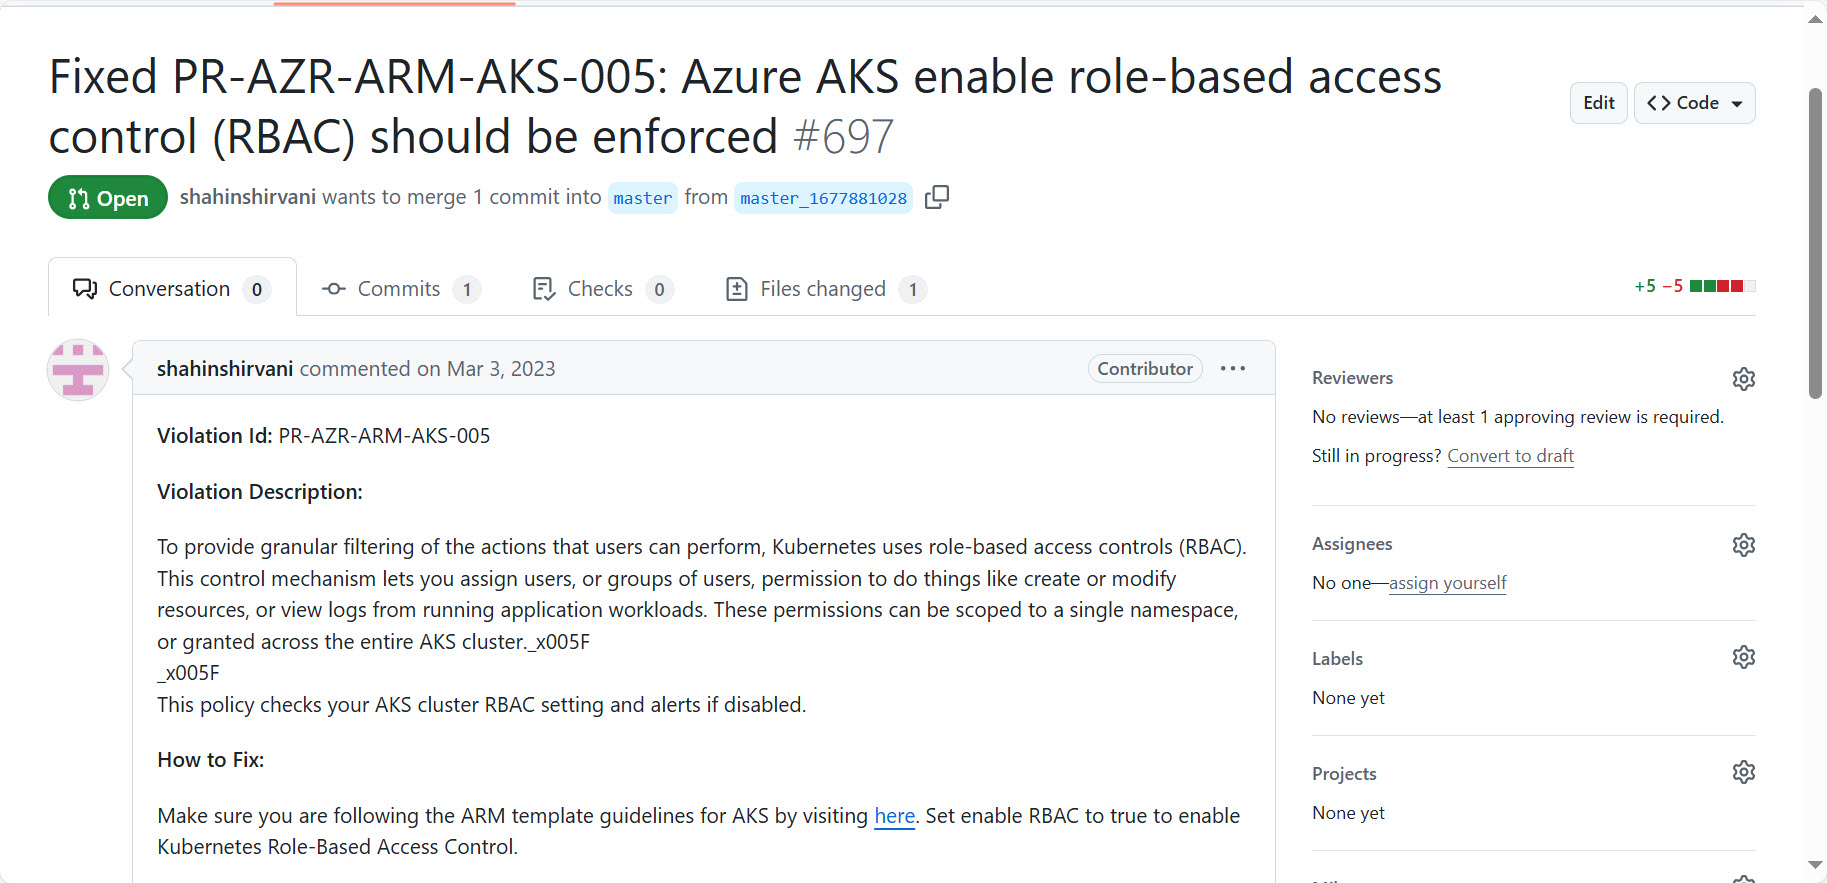Click the scrollbar up arrow
The image size is (1827, 883).
tap(1816, 19)
